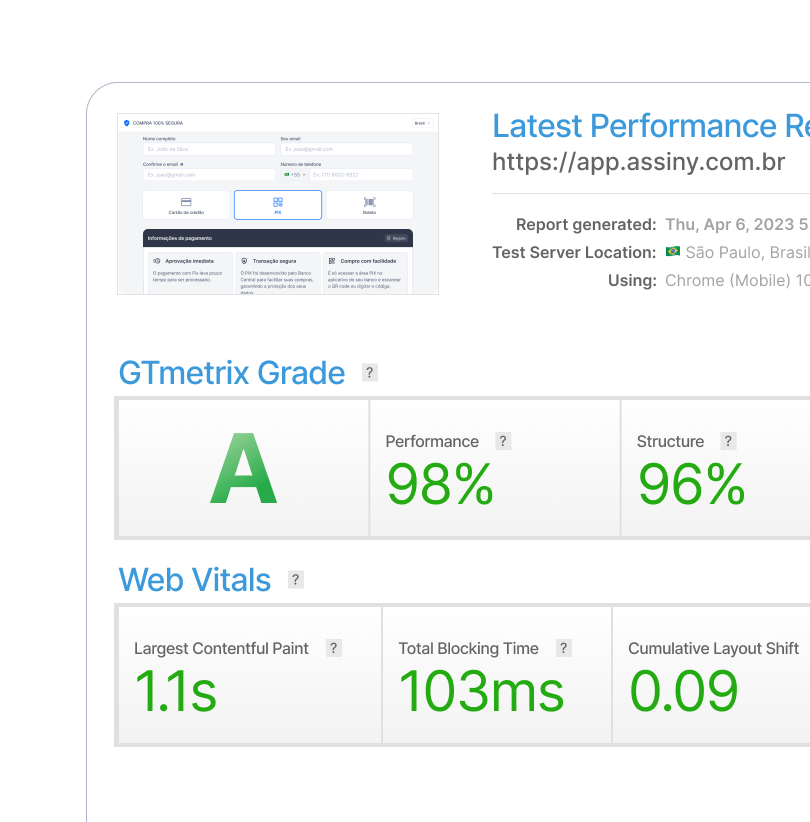This screenshot has width=810, height=822.
Task: Click the 0.09 Cumulative Layout Shift value
Action: (684, 691)
